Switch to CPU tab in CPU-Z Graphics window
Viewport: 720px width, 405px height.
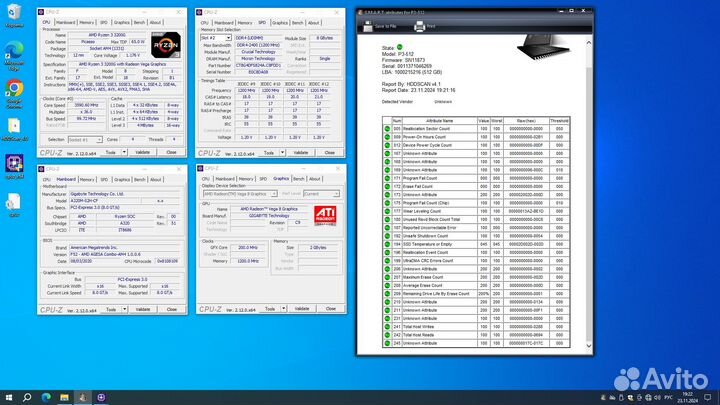[x=206, y=179]
